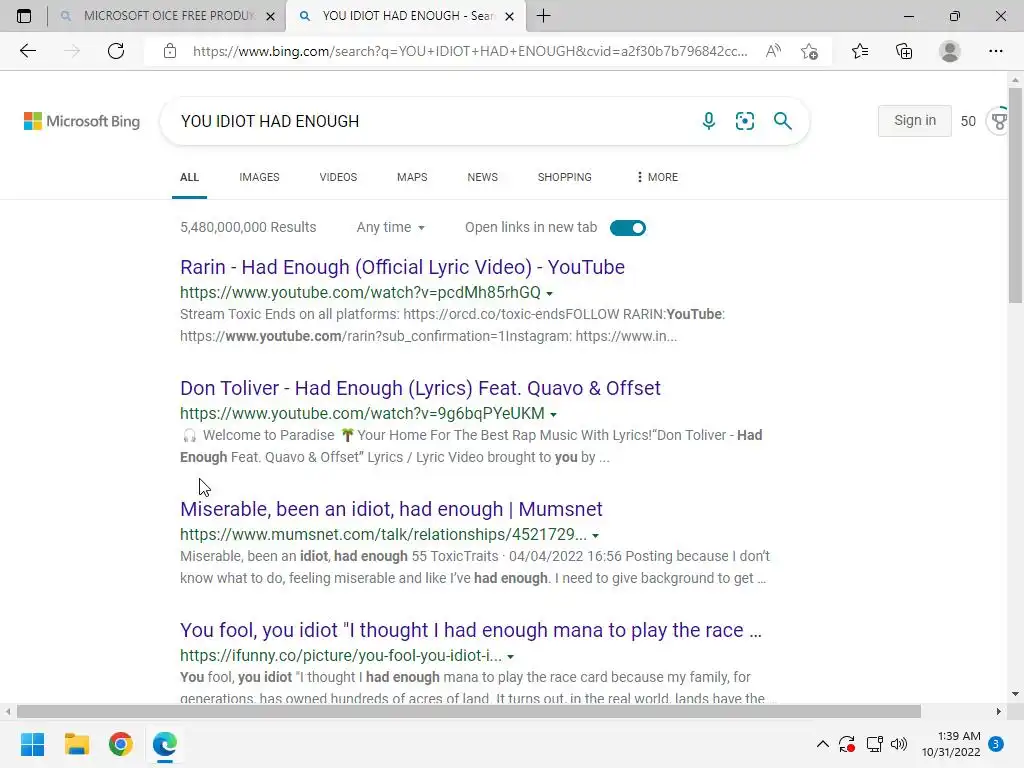Click the voice search microphone icon
This screenshot has height=768, width=1024.
(x=709, y=121)
